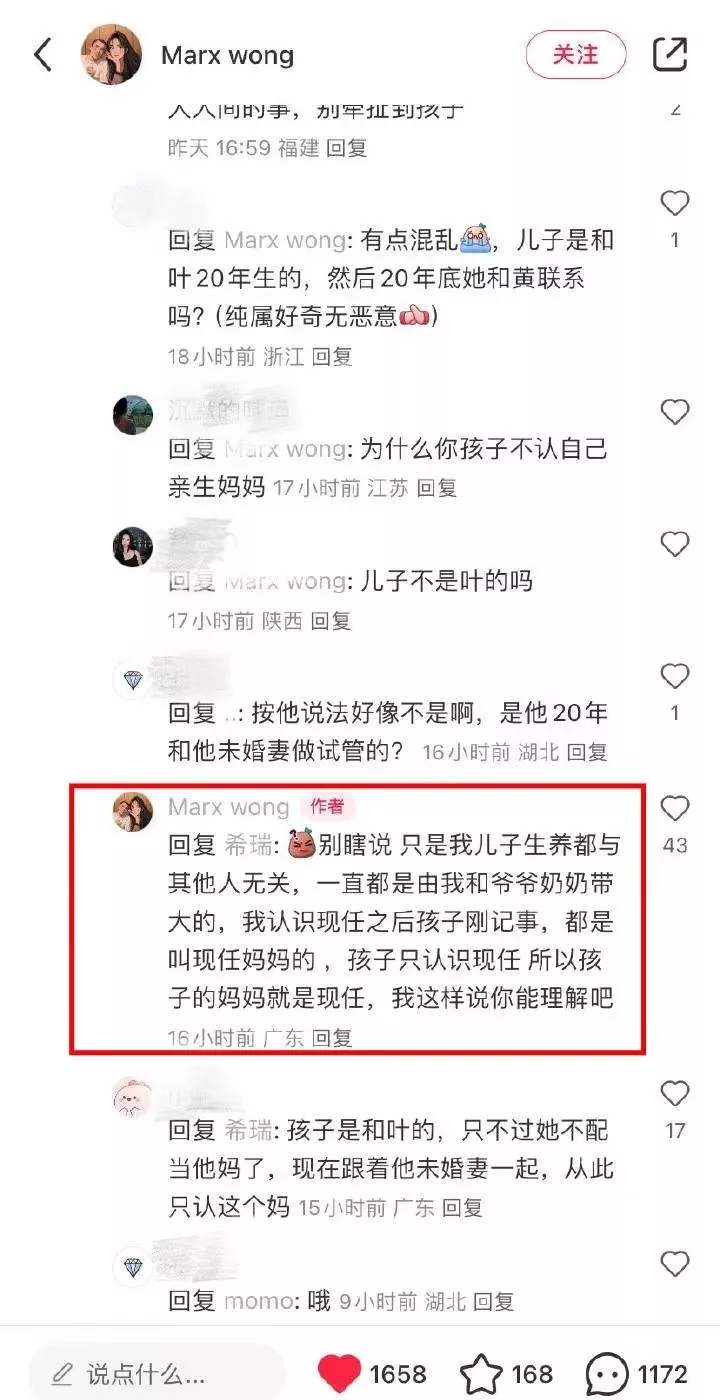Like the 16小时前 湖北 comment
Viewport: 720px width, 1400px height.
[675, 677]
